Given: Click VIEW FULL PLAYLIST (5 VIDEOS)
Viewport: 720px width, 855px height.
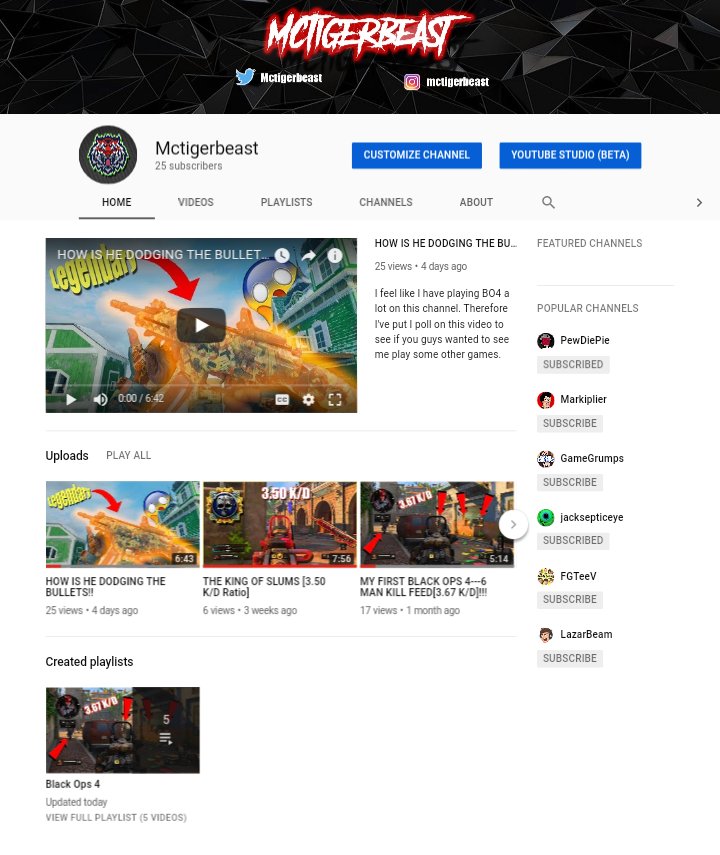Looking at the screenshot, I should coord(116,817).
